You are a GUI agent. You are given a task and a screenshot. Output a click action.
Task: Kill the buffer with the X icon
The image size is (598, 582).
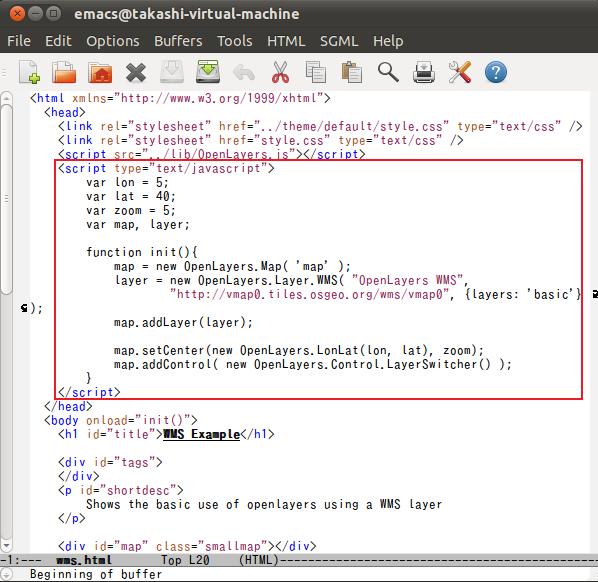[x=136, y=72]
